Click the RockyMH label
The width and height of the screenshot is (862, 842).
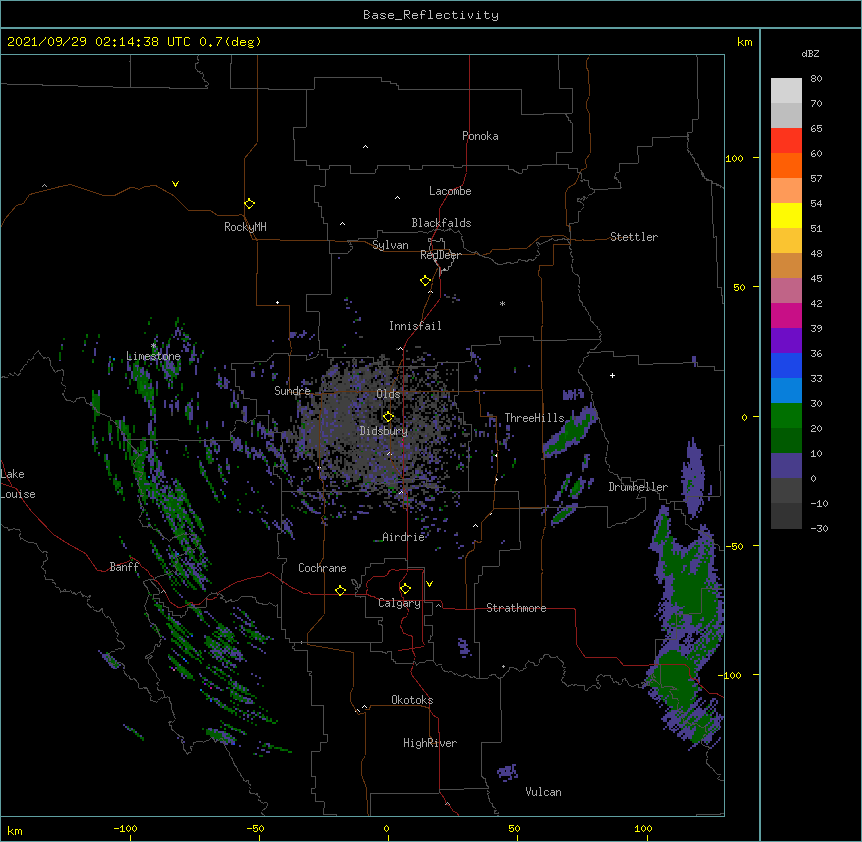(245, 227)
